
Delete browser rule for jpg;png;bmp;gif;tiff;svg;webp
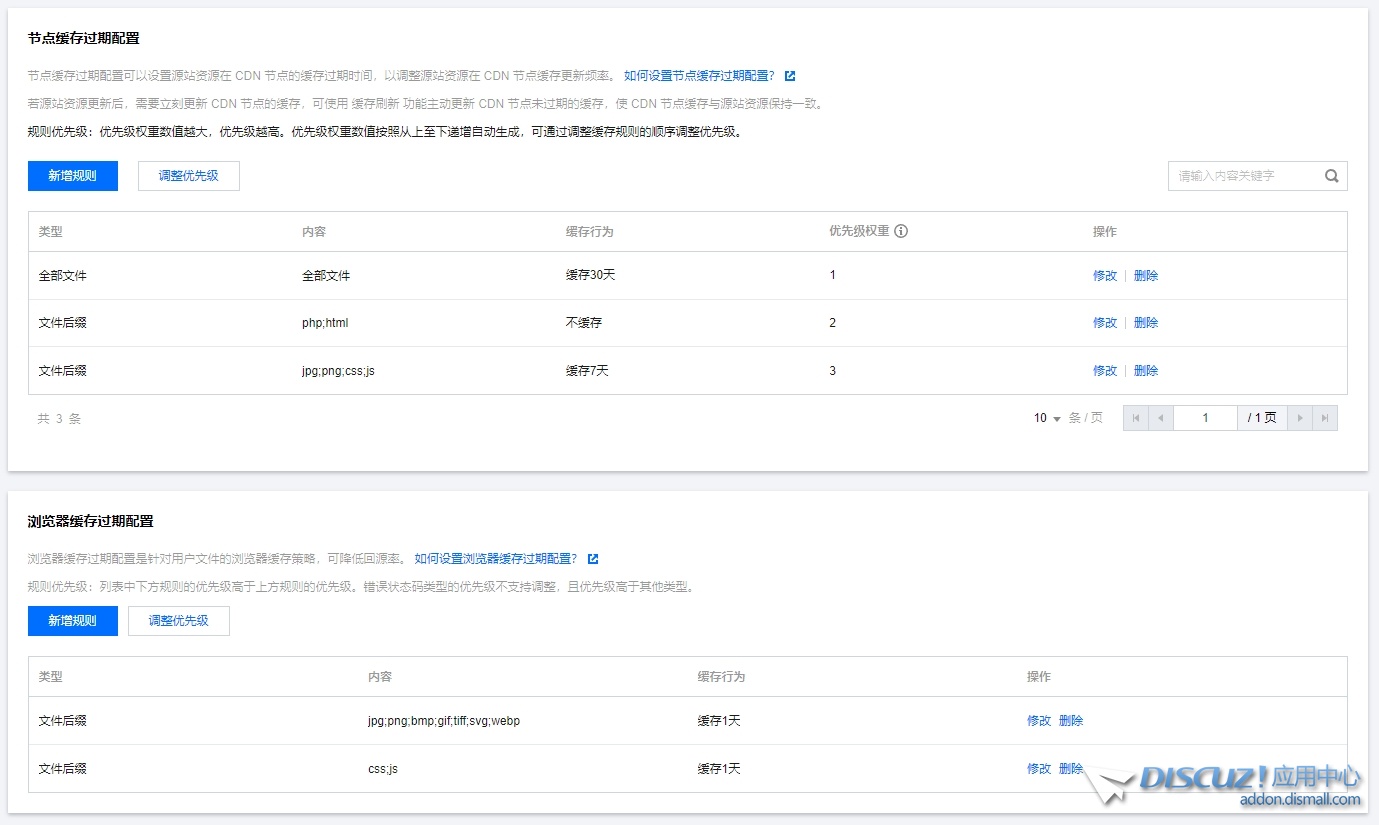tap(1071, 721)
